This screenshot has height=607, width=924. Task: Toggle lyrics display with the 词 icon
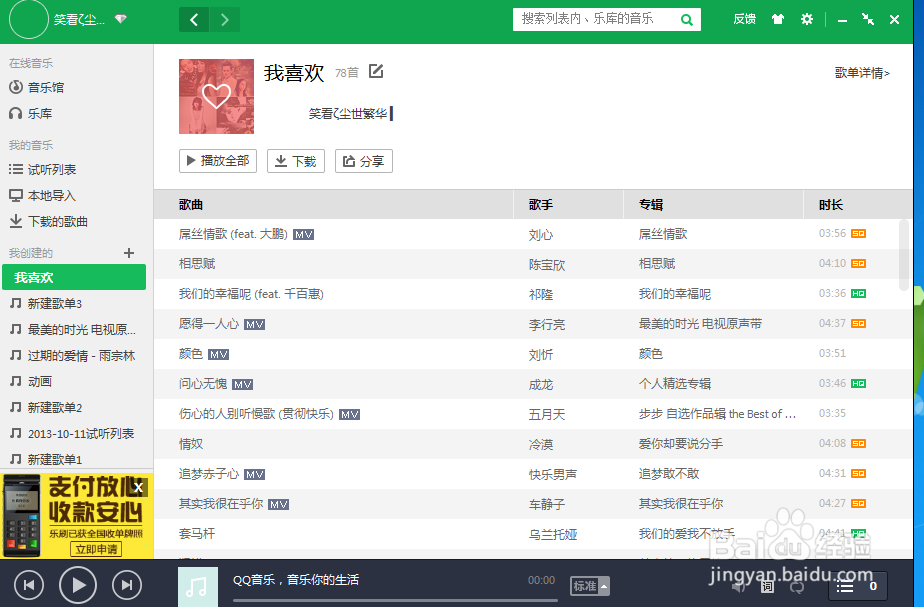tap(767, 587)
